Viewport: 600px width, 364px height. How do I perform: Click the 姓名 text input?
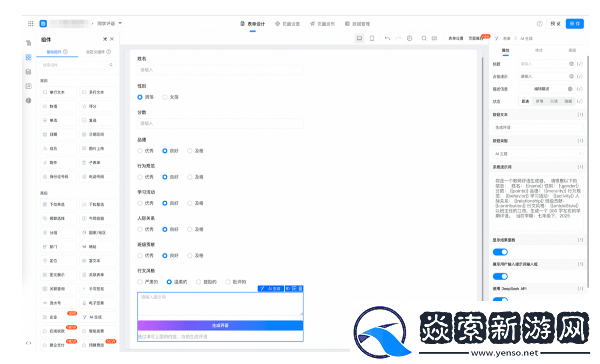click(220, 70)
